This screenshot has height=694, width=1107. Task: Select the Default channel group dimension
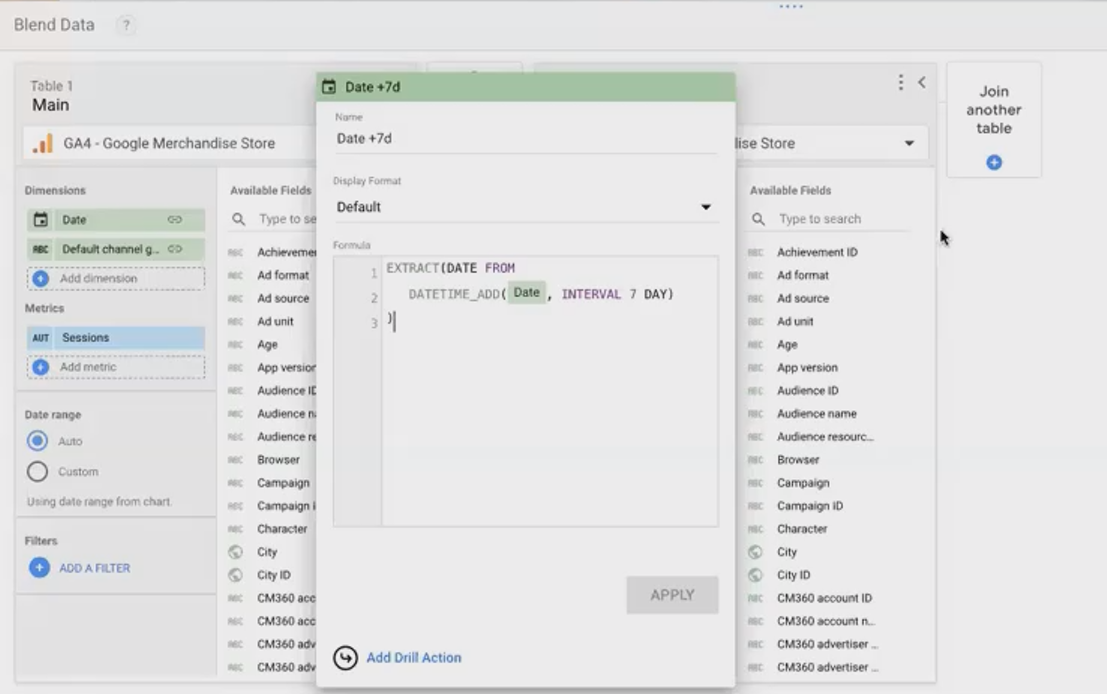116,249
